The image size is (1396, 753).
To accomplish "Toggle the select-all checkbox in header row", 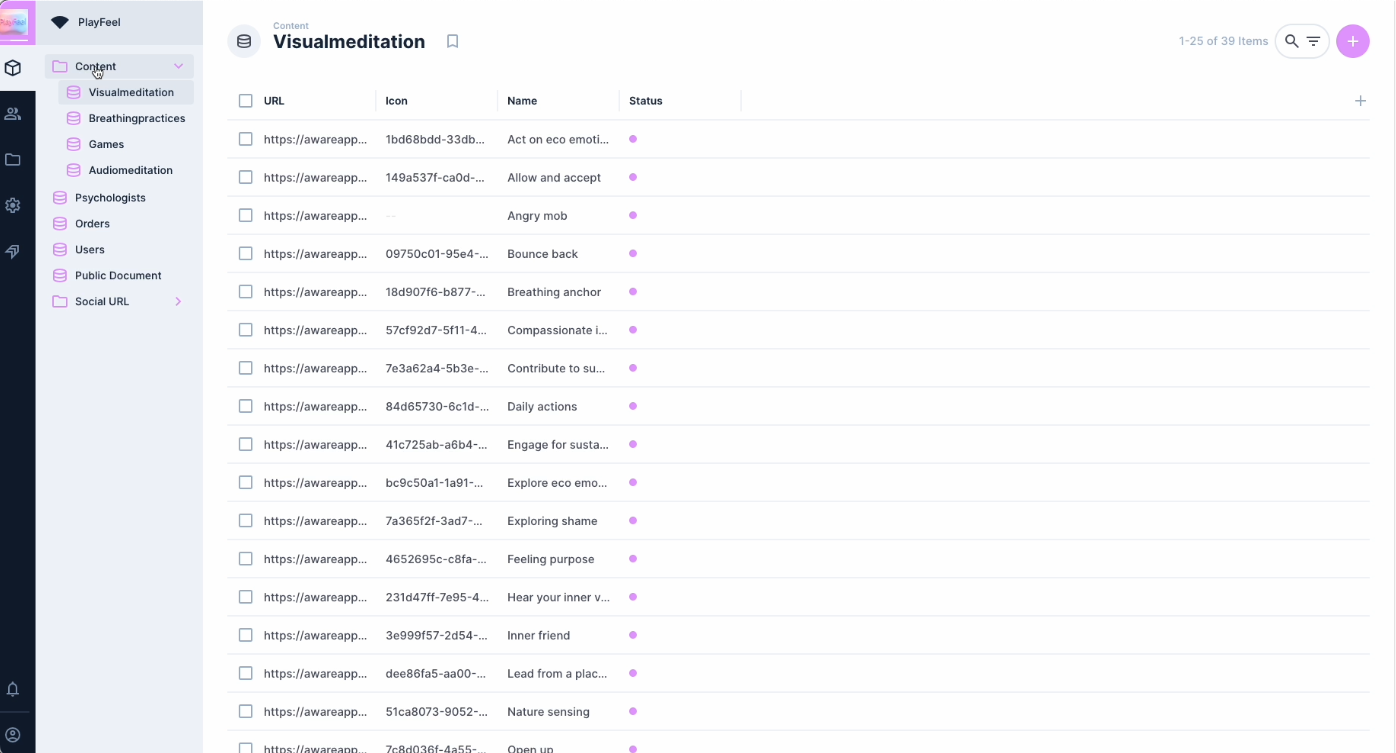I will [x=246, y=101].
